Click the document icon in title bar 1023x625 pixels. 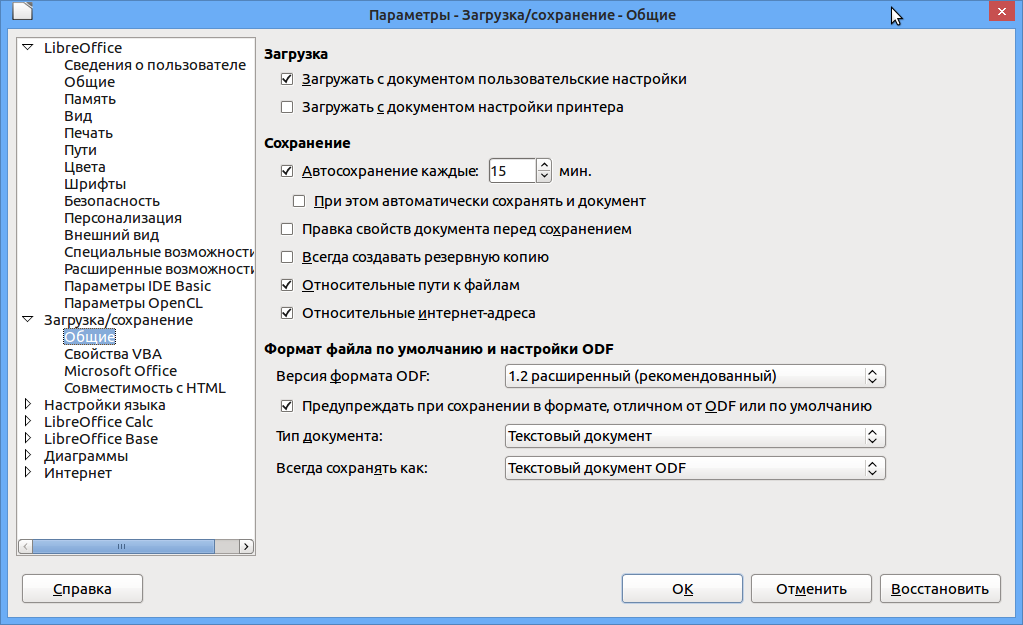point(22,11)
